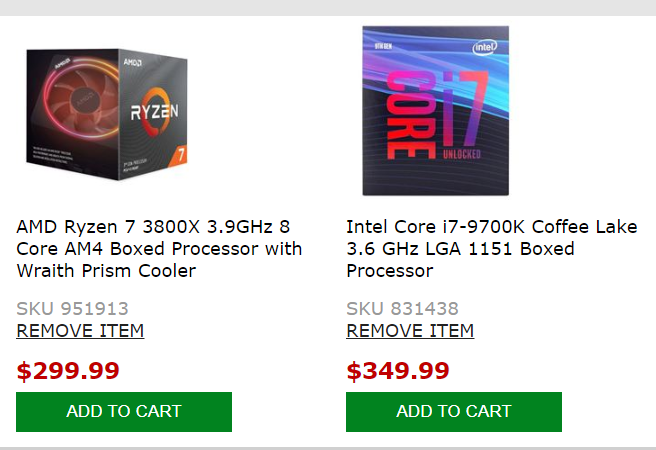Click the SKU 951913 text
The height and width of the screenshot is (450, 656).
click(x=72, y=309)
